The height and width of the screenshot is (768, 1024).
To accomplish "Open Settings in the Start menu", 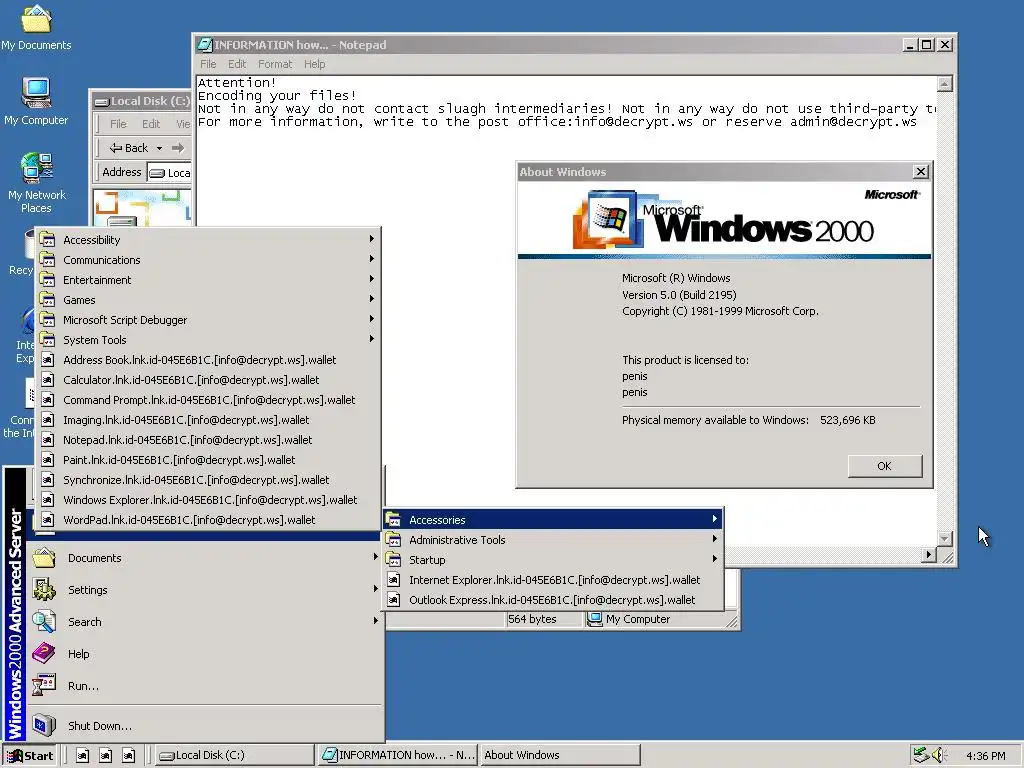I will pyautogui.click(x=206, y=590).
